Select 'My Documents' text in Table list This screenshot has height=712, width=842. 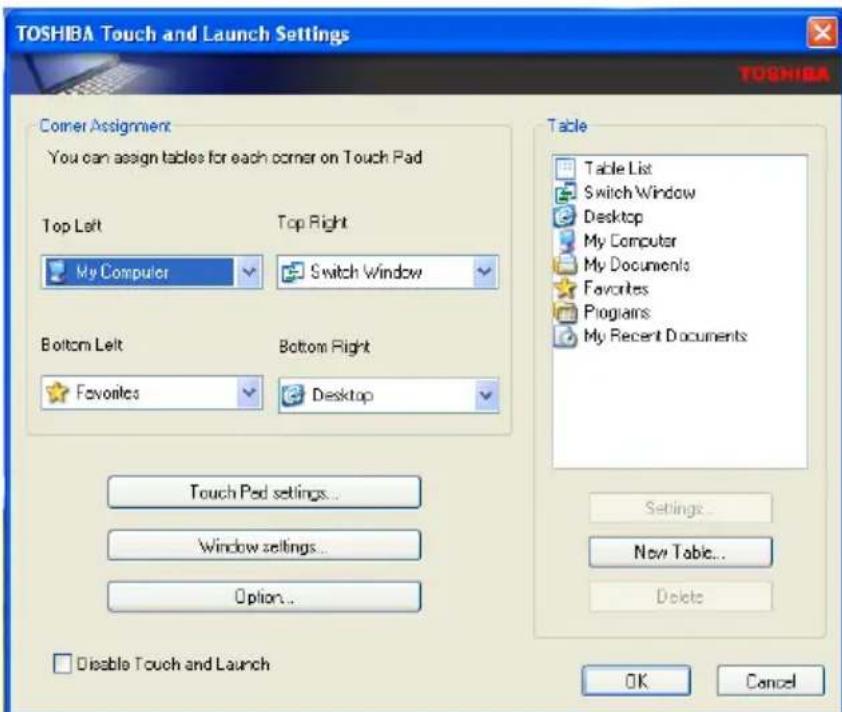pyautogui.click(x=636, y=265)
